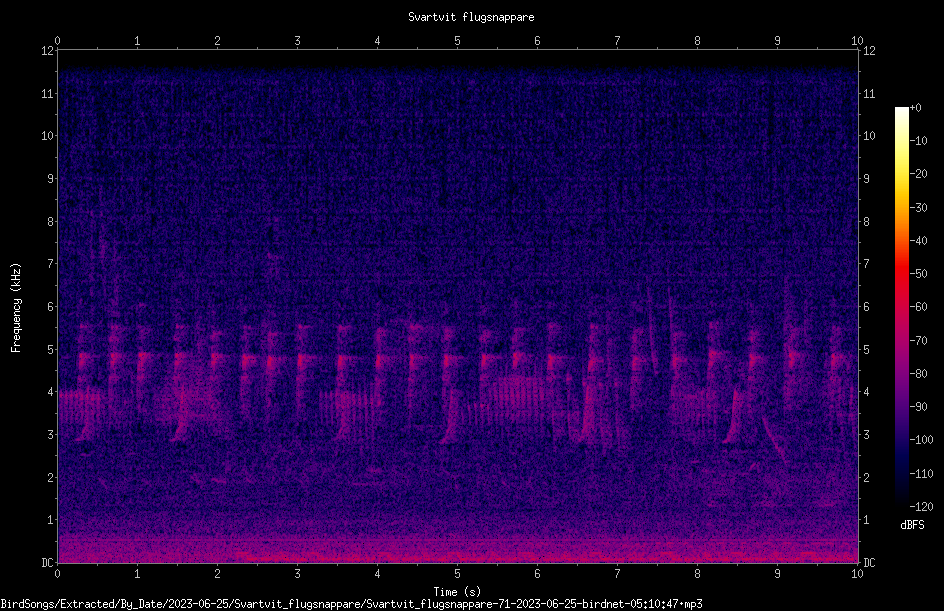Screen dimensions: 944x611
Task: Click the dBFS unit label
Action: (x=912, y=525)
